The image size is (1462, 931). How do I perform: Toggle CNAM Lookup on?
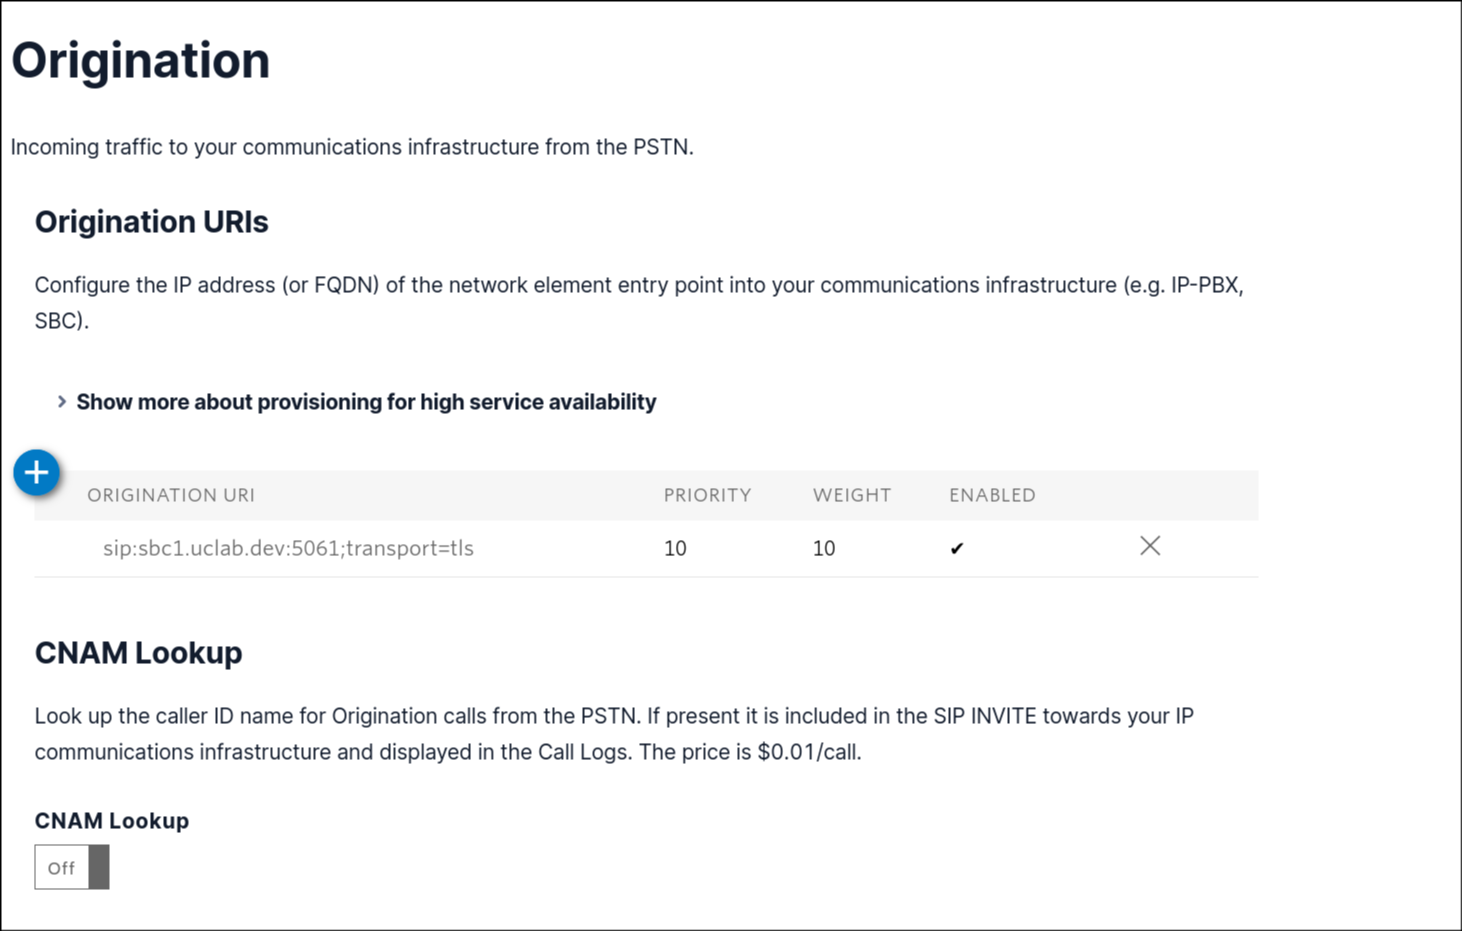[71, 867]
